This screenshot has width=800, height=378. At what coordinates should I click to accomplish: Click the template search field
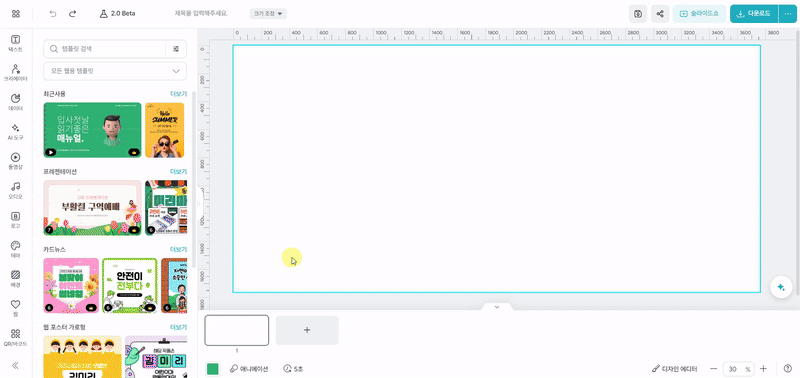click(105, 49)
